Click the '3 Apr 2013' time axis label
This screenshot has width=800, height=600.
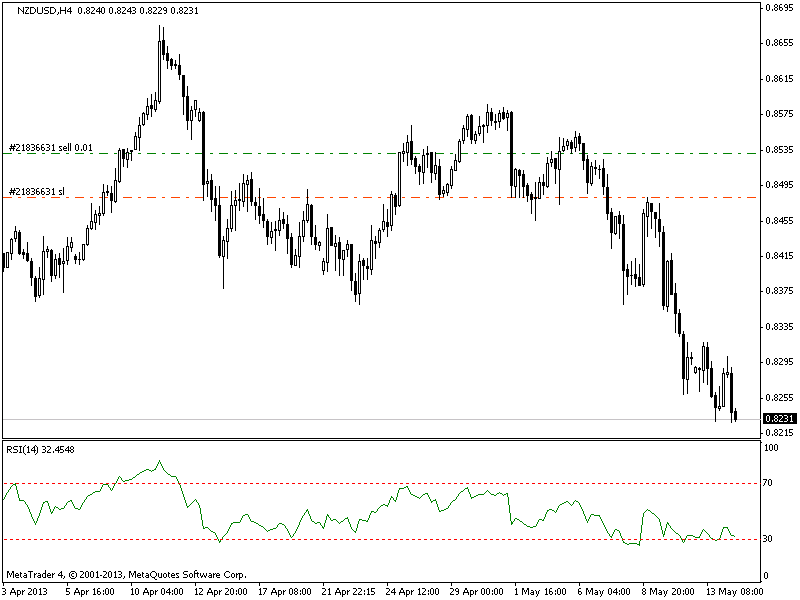pyautogui.click(x=26, y=592)
